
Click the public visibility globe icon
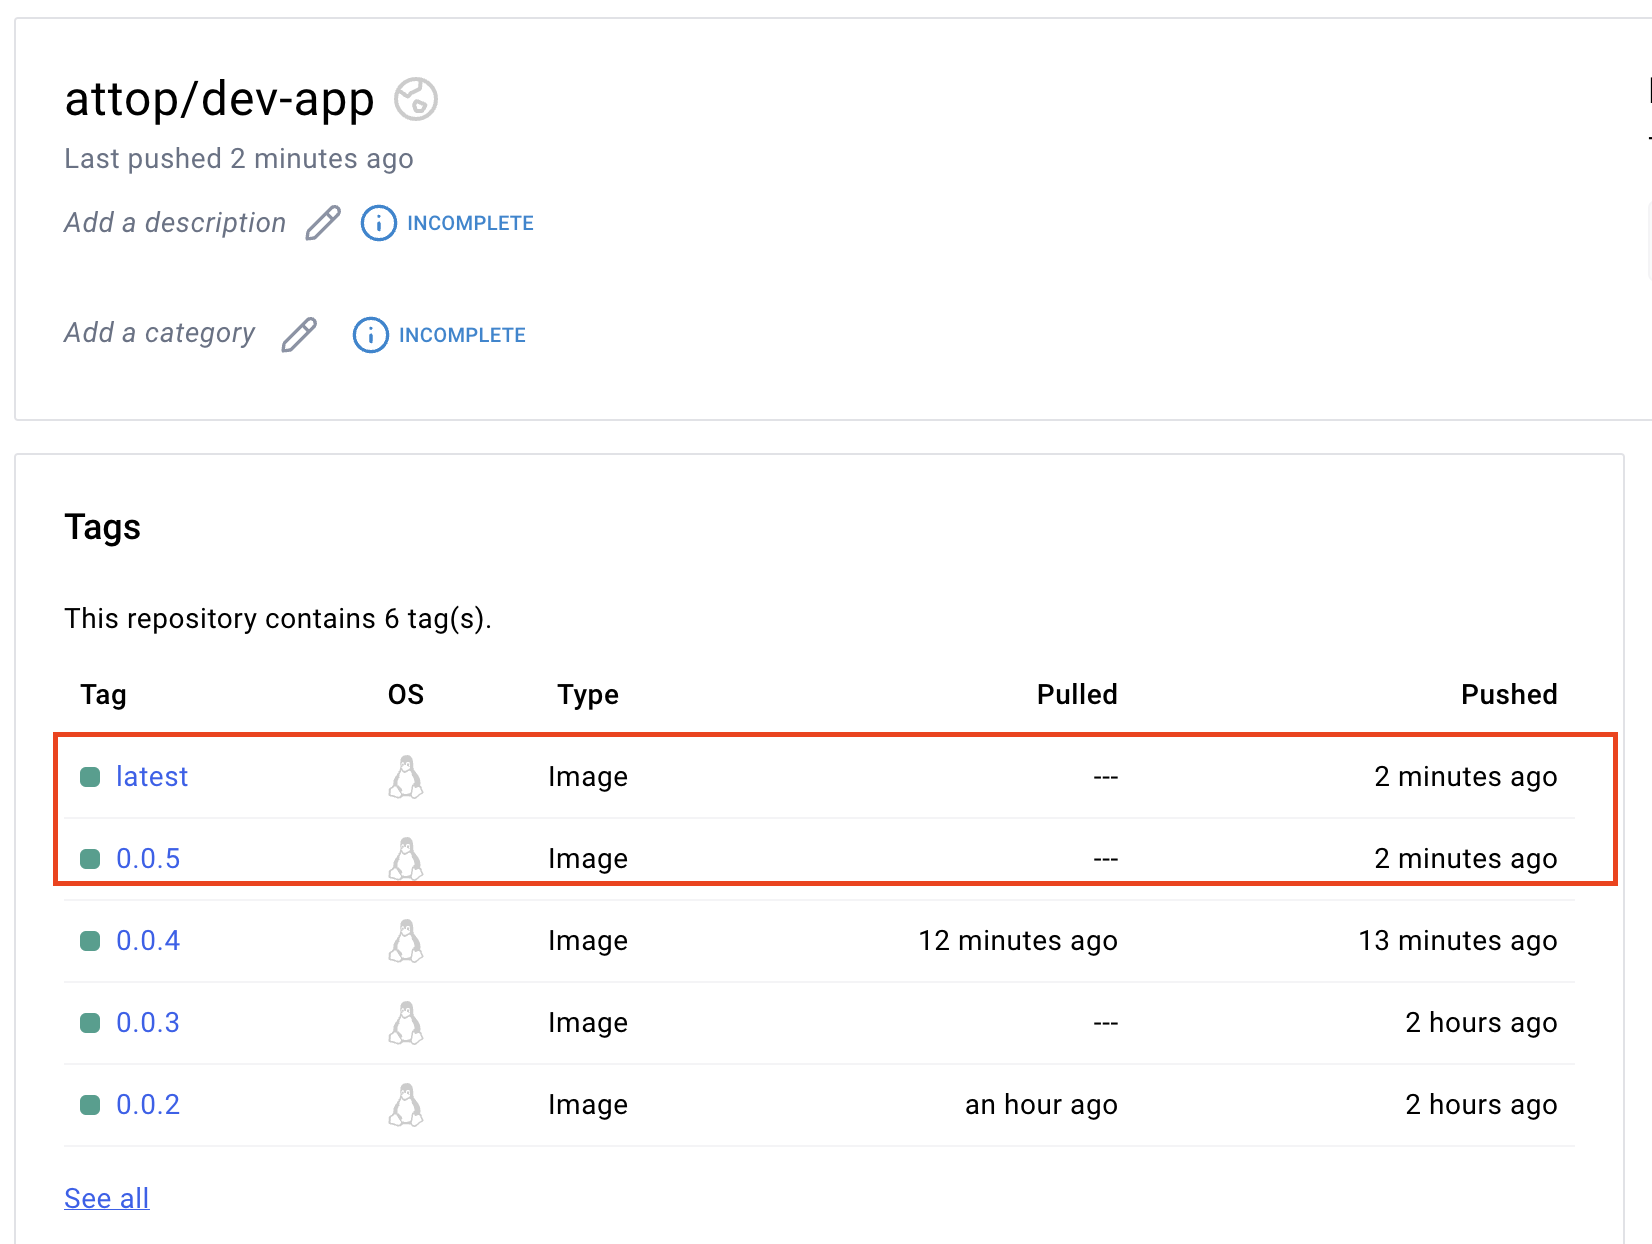pos(415,99)
